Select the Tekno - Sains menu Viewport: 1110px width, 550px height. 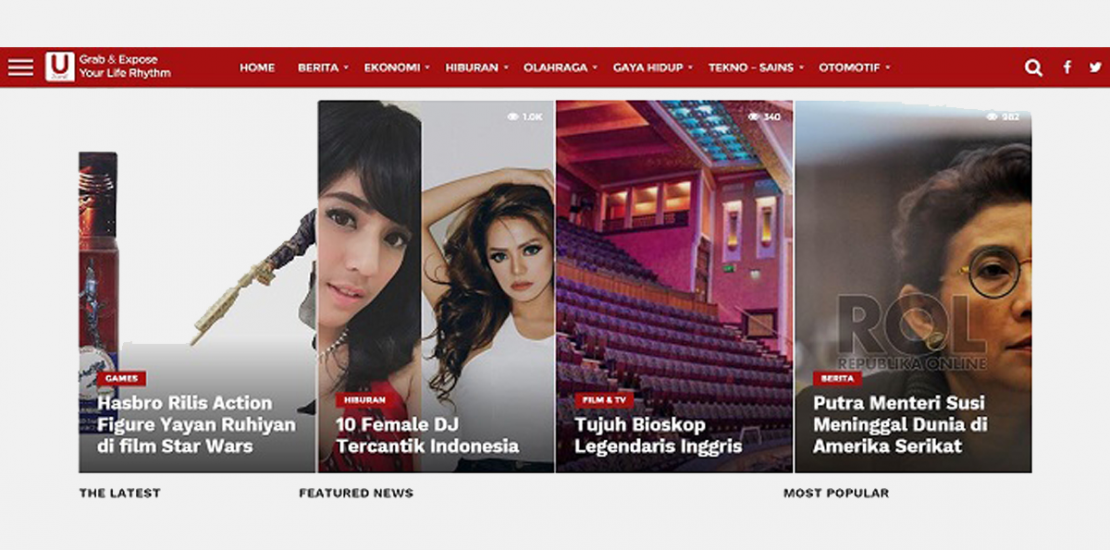(x=755, y=68)
